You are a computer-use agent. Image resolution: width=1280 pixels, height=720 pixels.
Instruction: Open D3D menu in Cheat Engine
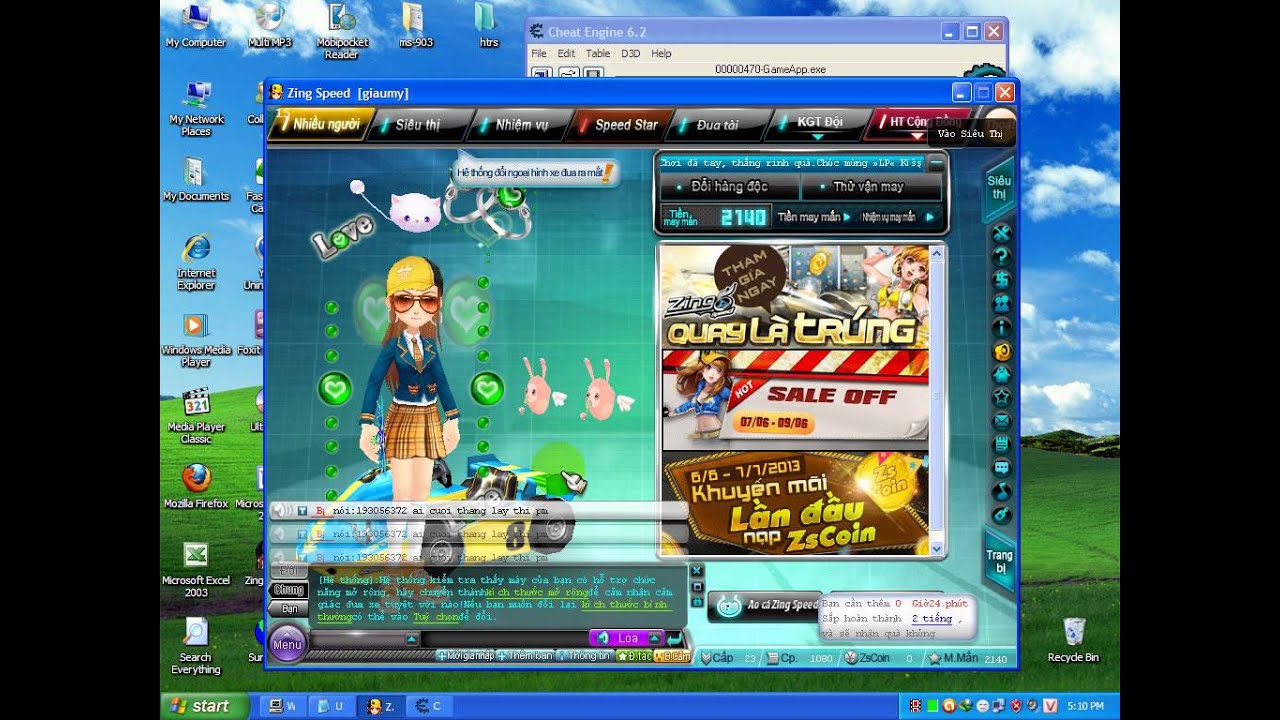tap(631, 53)
